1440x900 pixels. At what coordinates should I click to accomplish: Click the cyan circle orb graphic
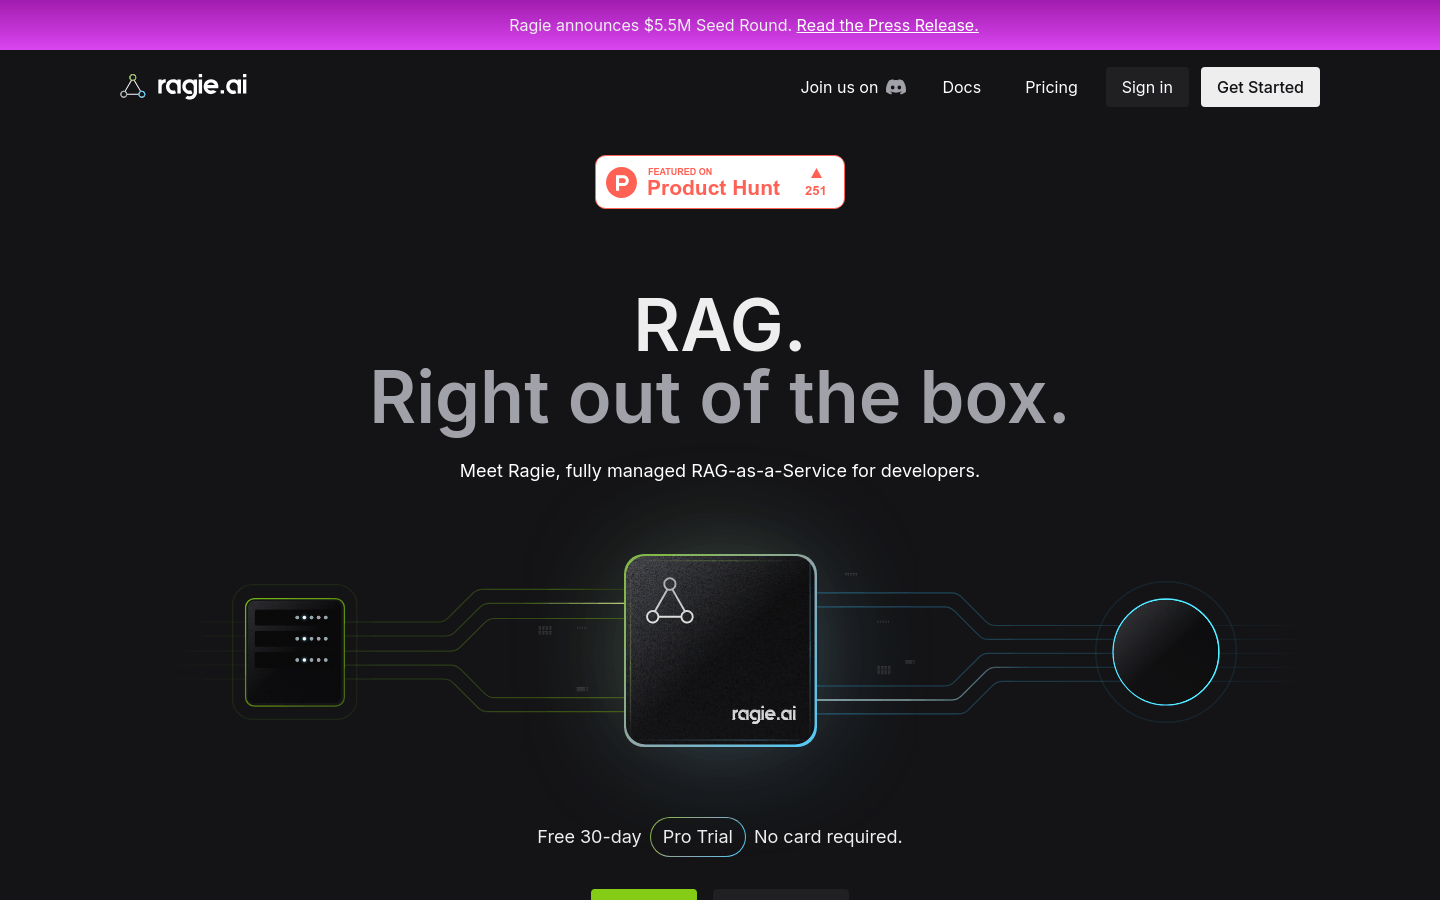(x=1166, y=652)
